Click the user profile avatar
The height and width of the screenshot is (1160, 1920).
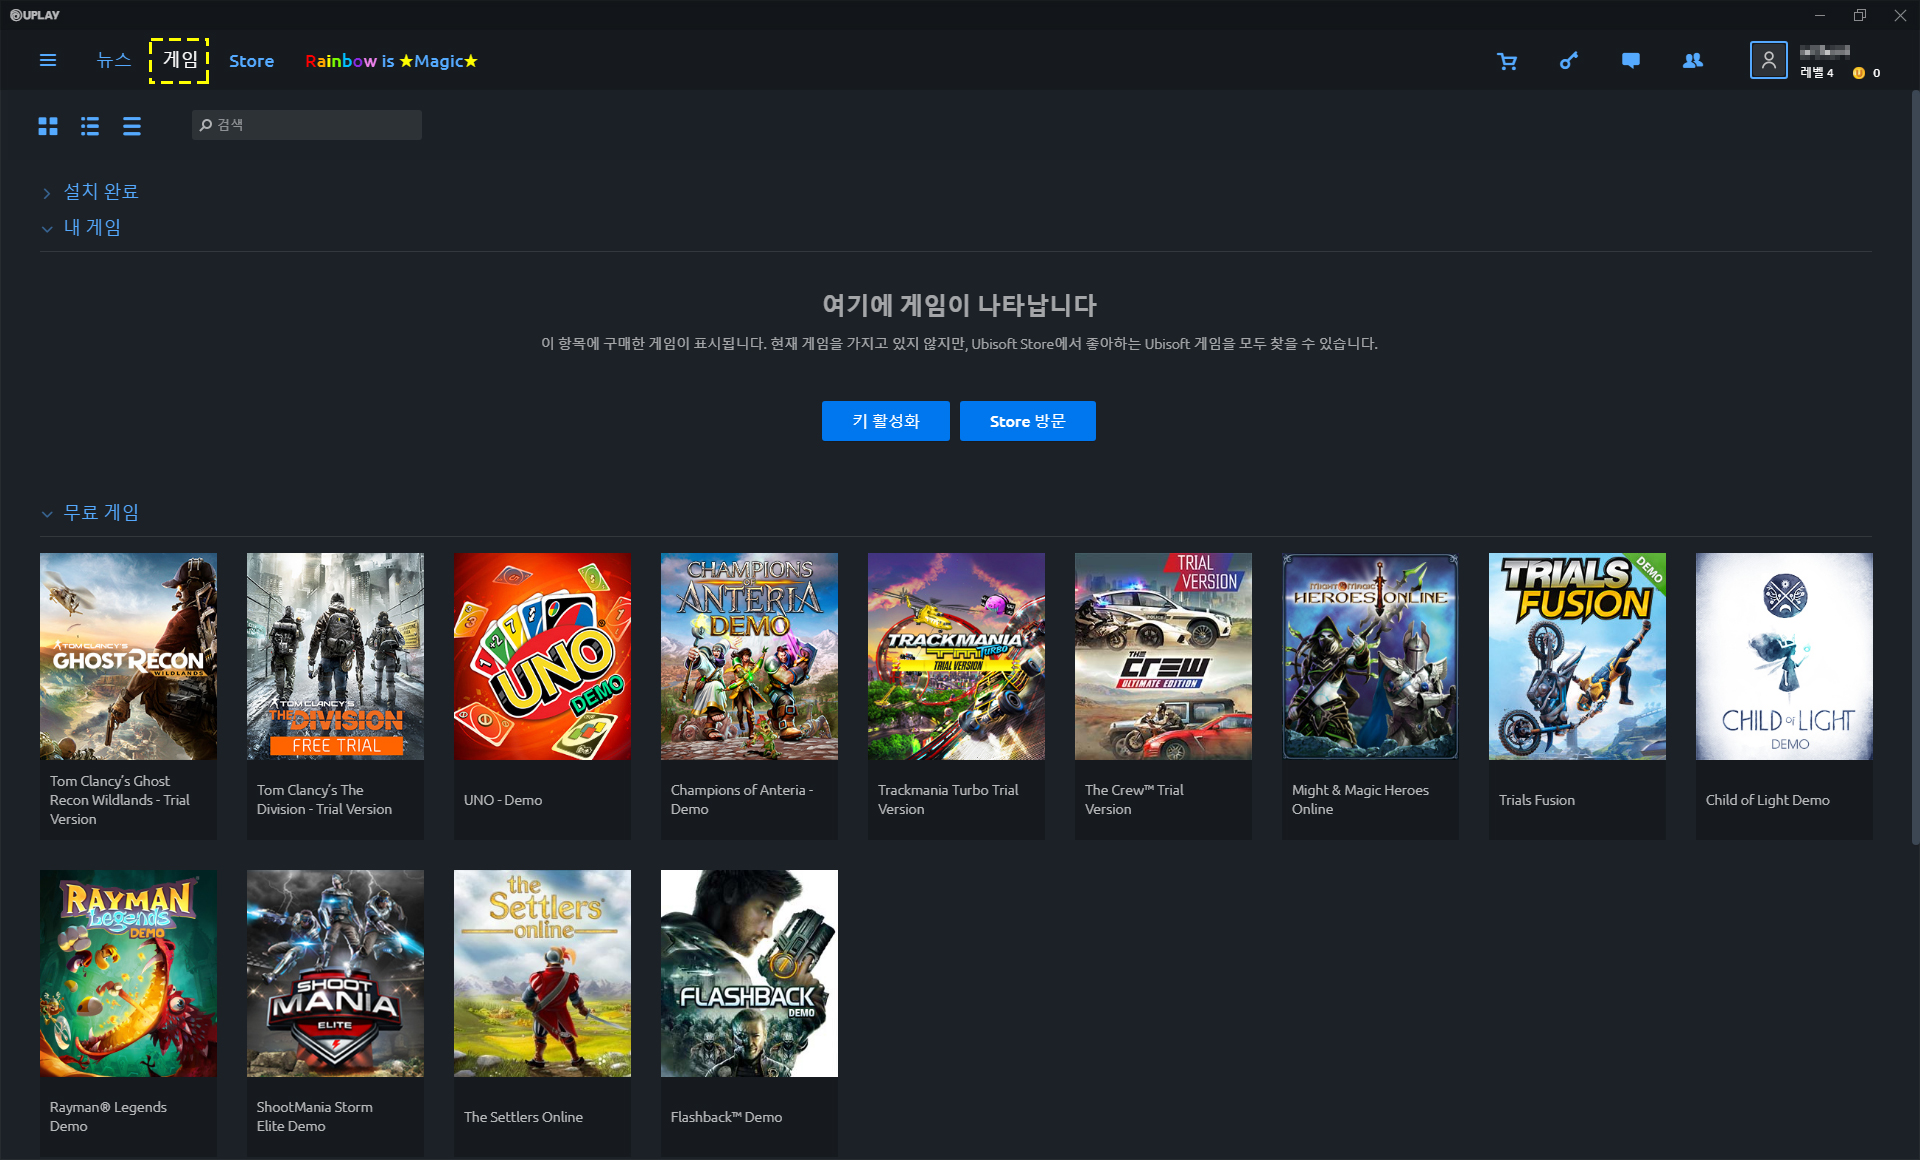1768,61
